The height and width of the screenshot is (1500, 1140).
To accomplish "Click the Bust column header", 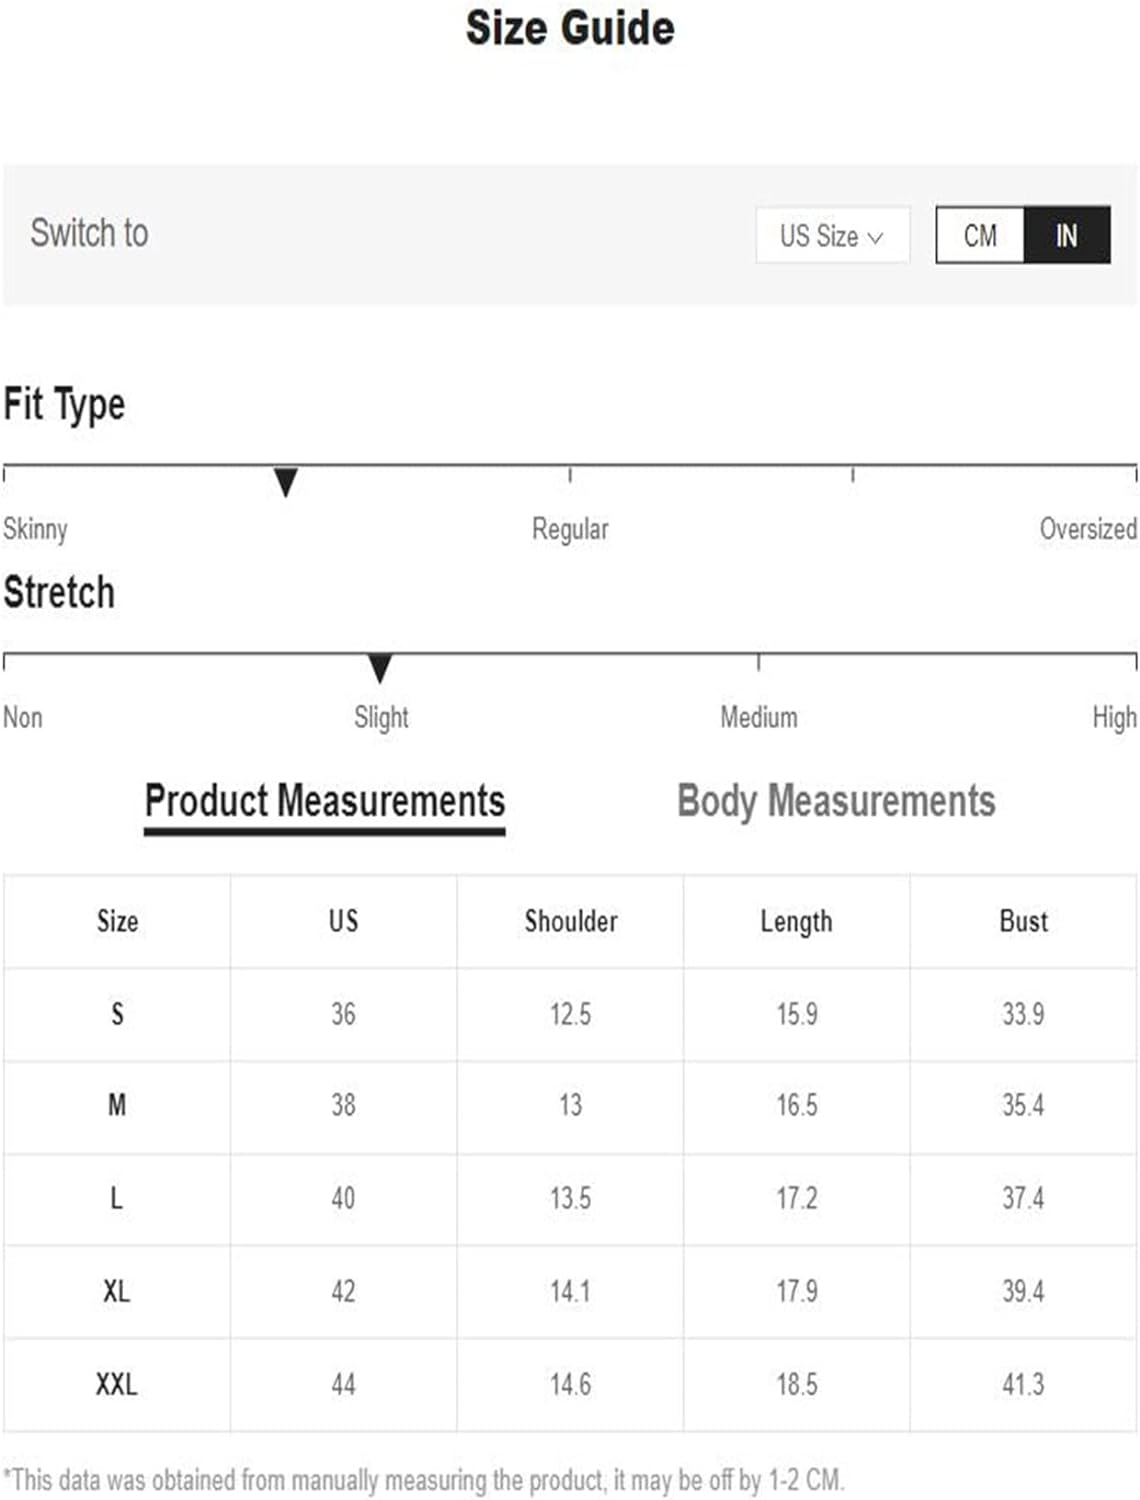I will (1024, 921).
